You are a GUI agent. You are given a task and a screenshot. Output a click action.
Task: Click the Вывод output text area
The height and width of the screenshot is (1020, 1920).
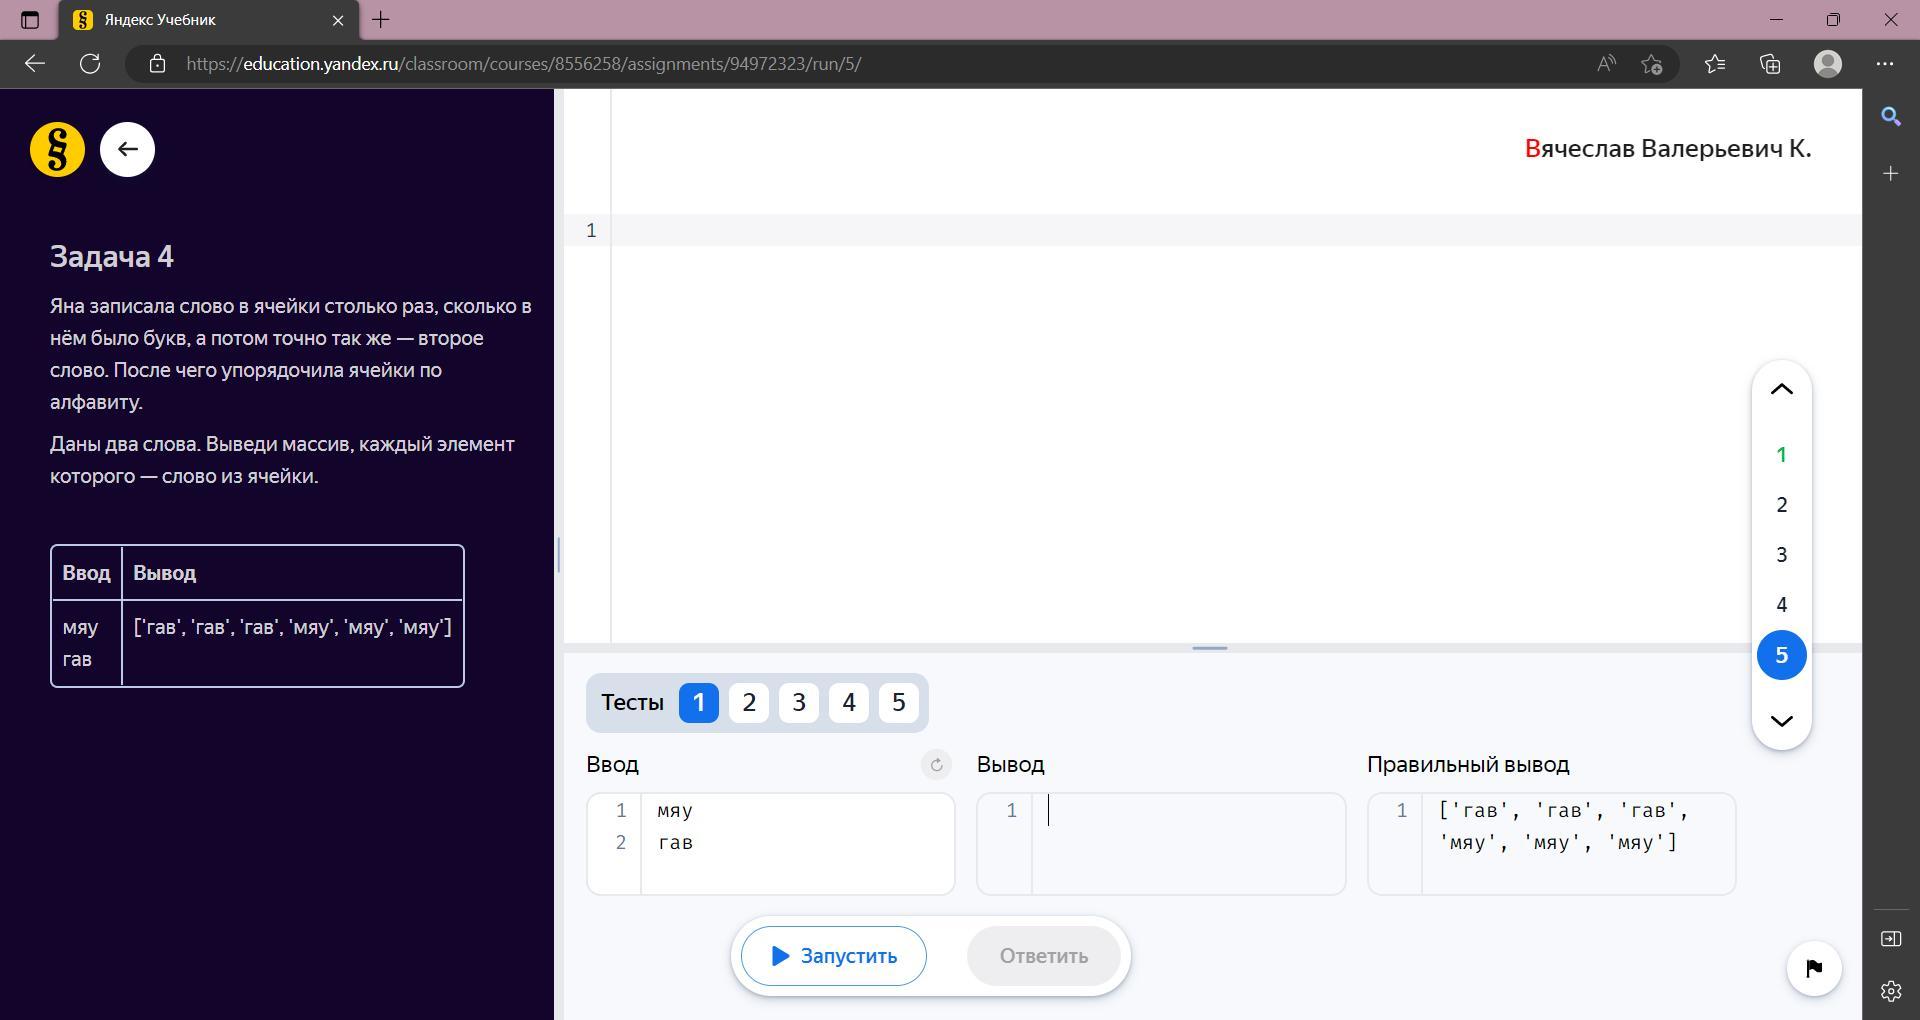point(1161,844)
